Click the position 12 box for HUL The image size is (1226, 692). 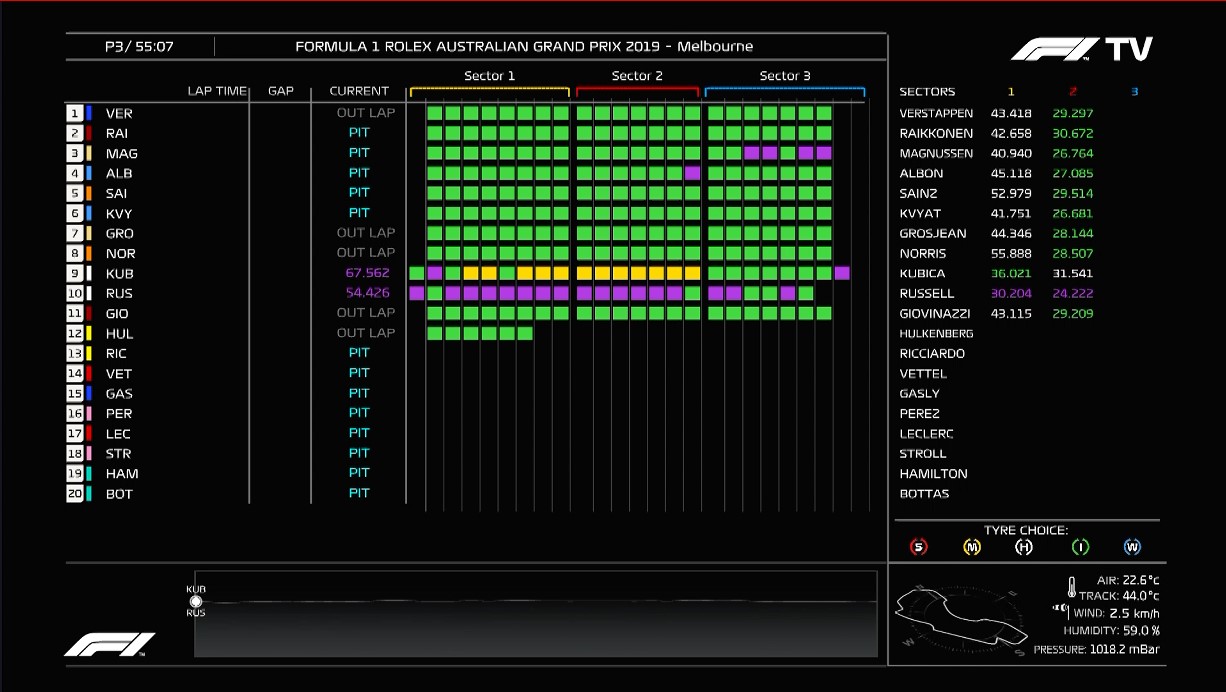[x=74, y=333]
